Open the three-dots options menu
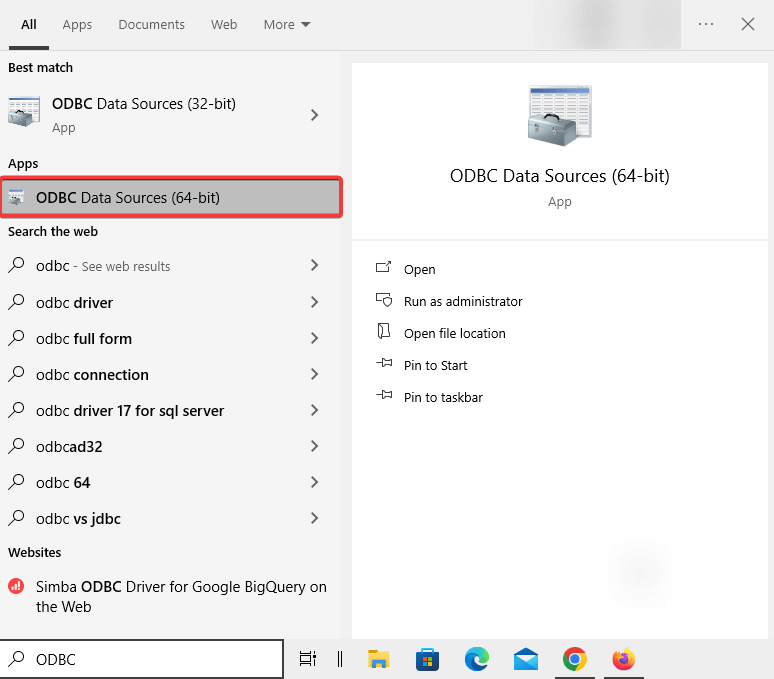 point(706,24)
